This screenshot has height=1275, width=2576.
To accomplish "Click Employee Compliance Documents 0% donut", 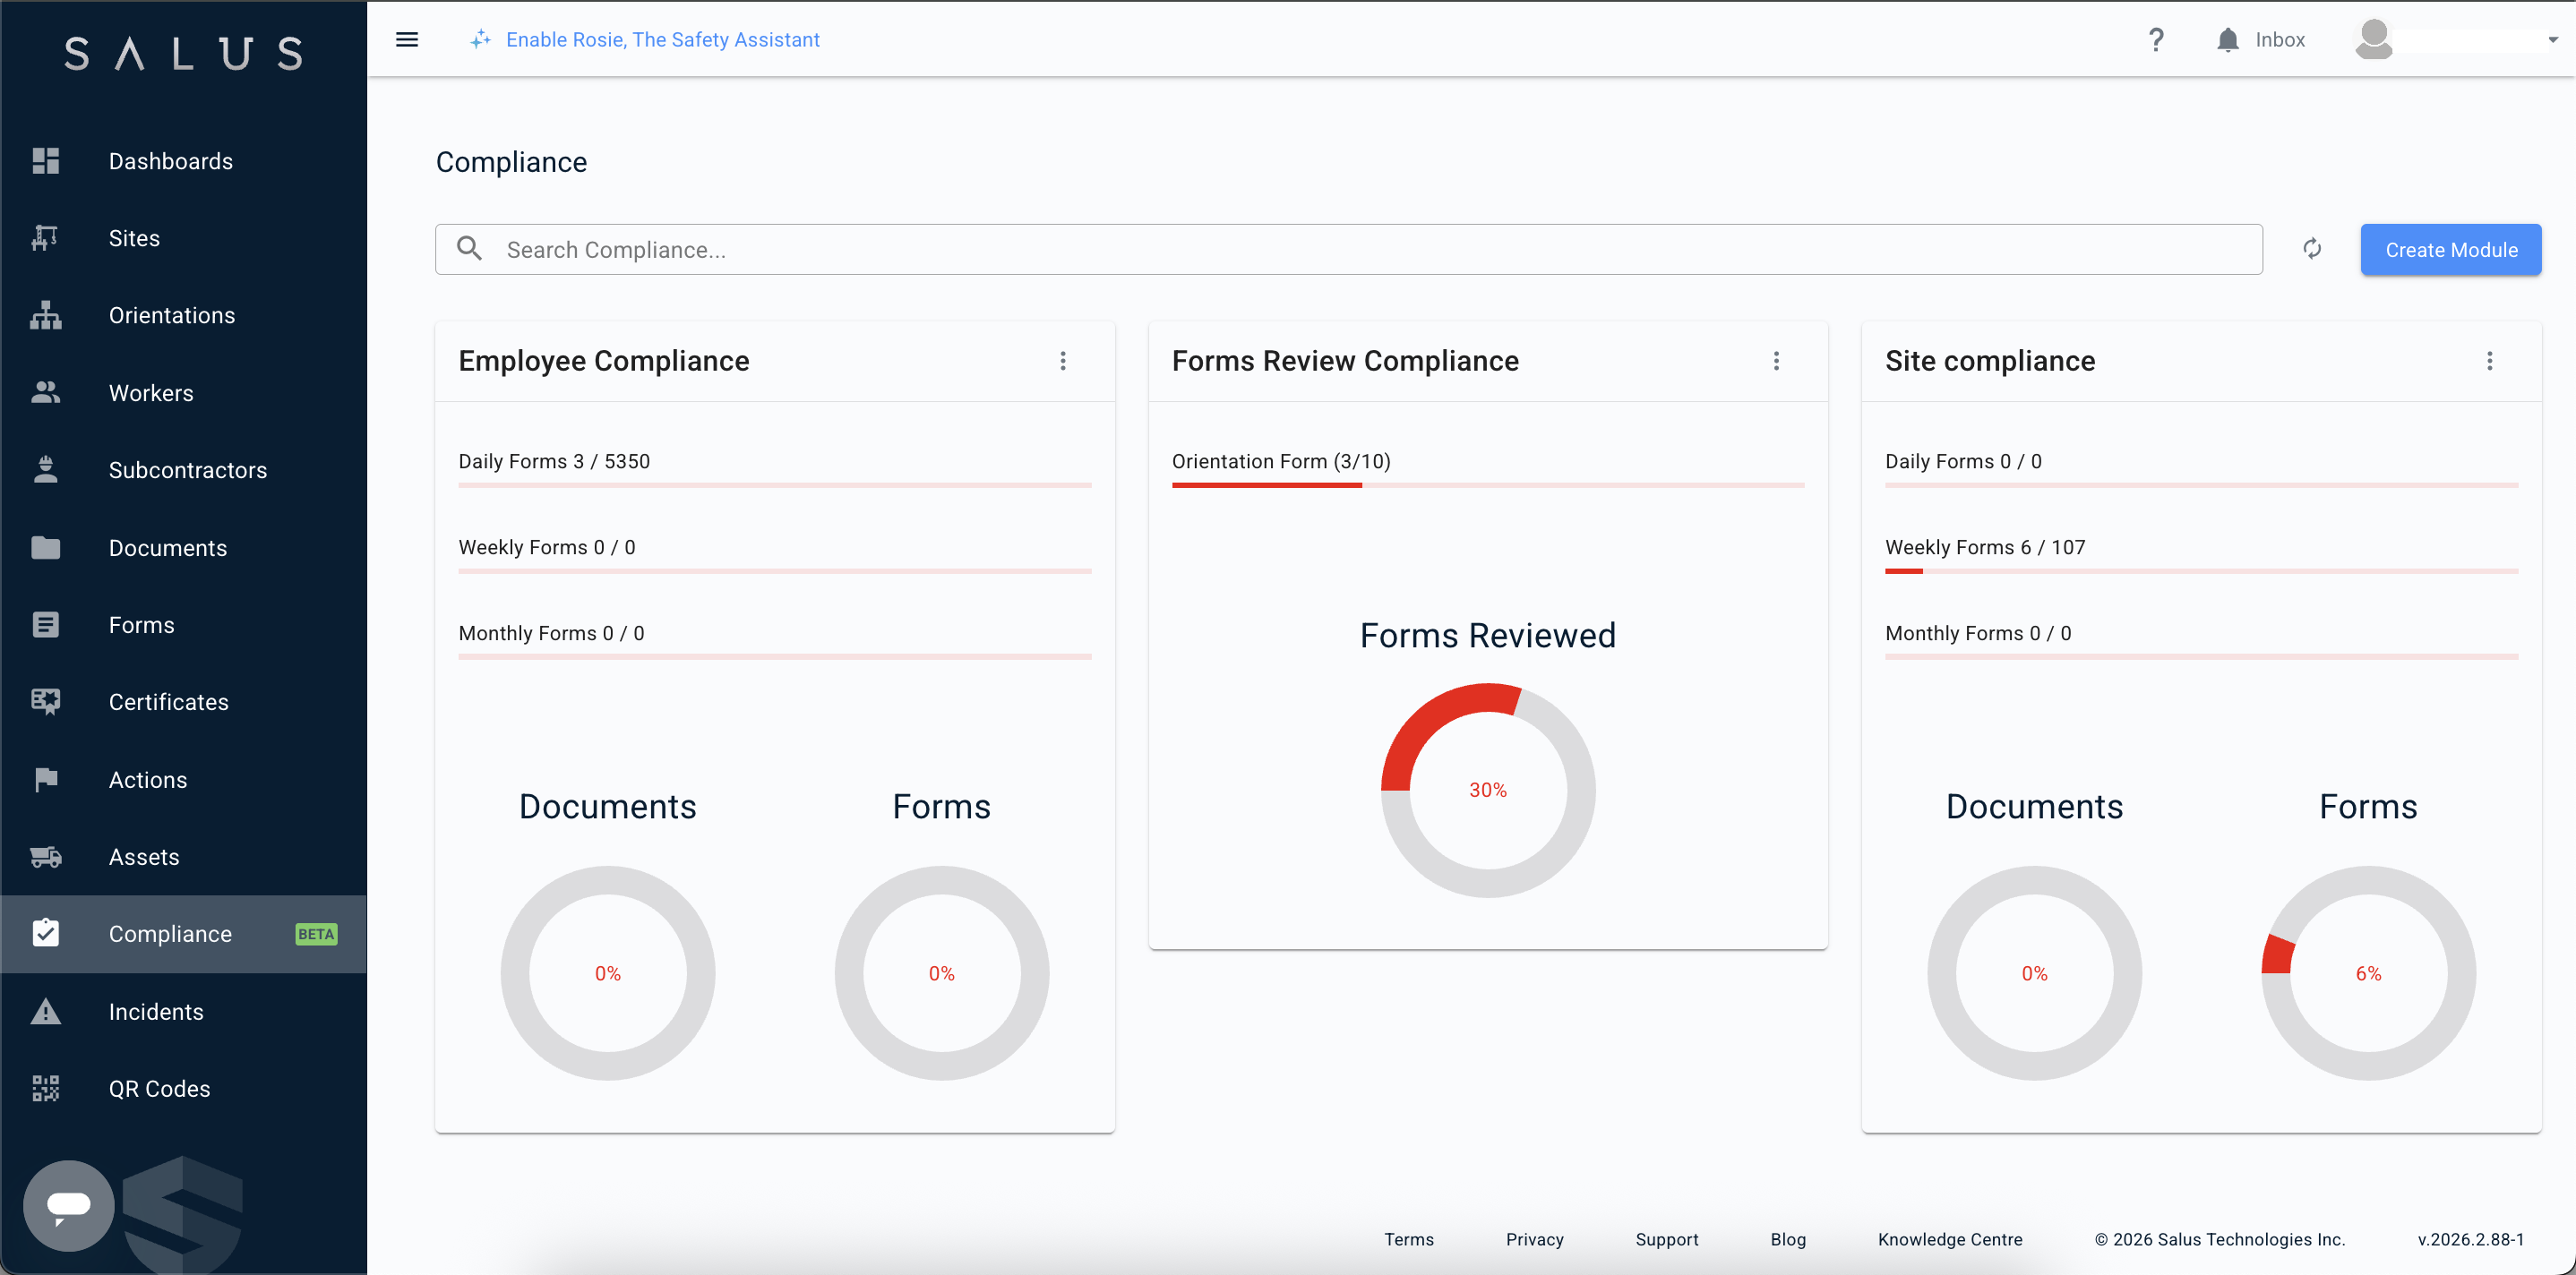I will pyautogui.click(x=608, y=973).
